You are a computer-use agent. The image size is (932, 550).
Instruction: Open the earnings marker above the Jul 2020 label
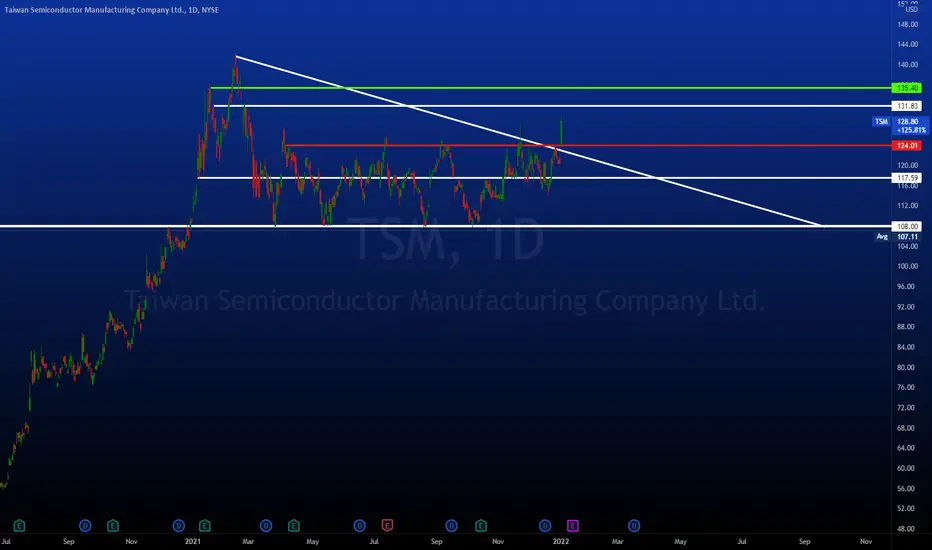pyautogui.click(x=19, y=526)
